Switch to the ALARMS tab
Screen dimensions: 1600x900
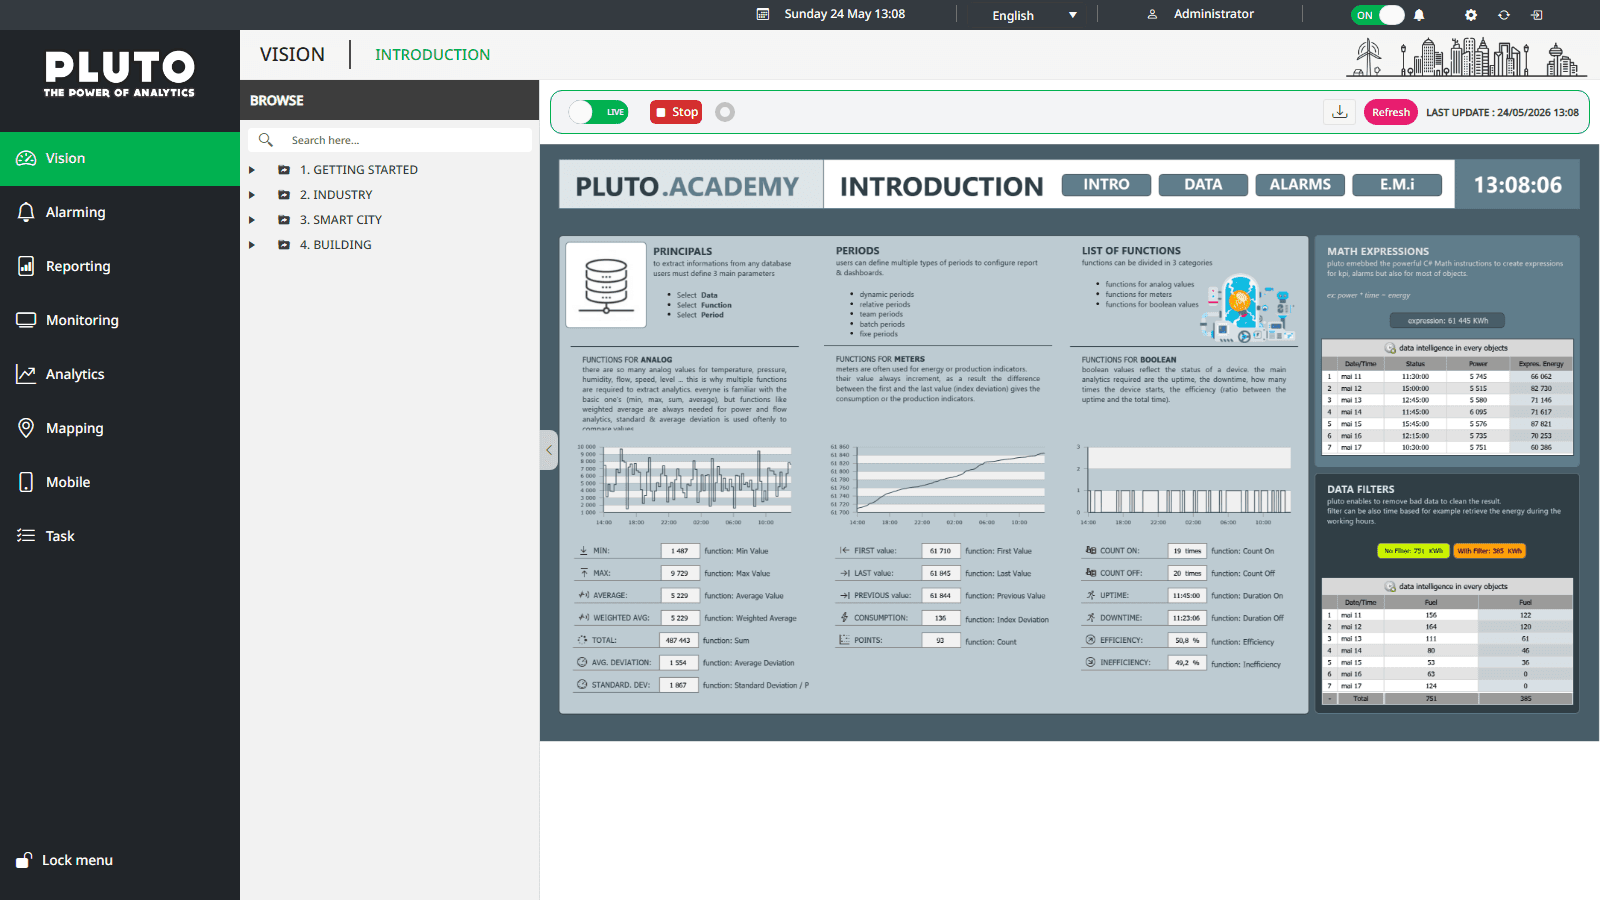[x=1300, y=185]
